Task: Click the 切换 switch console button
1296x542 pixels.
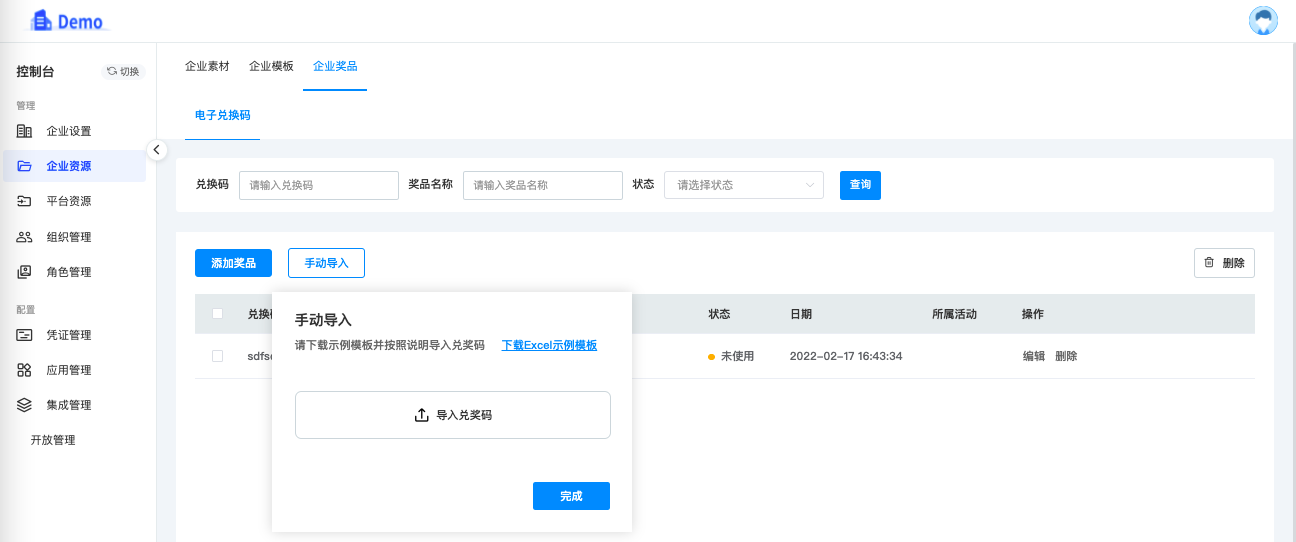Action: pyautogui.click(x=124, y=72)
